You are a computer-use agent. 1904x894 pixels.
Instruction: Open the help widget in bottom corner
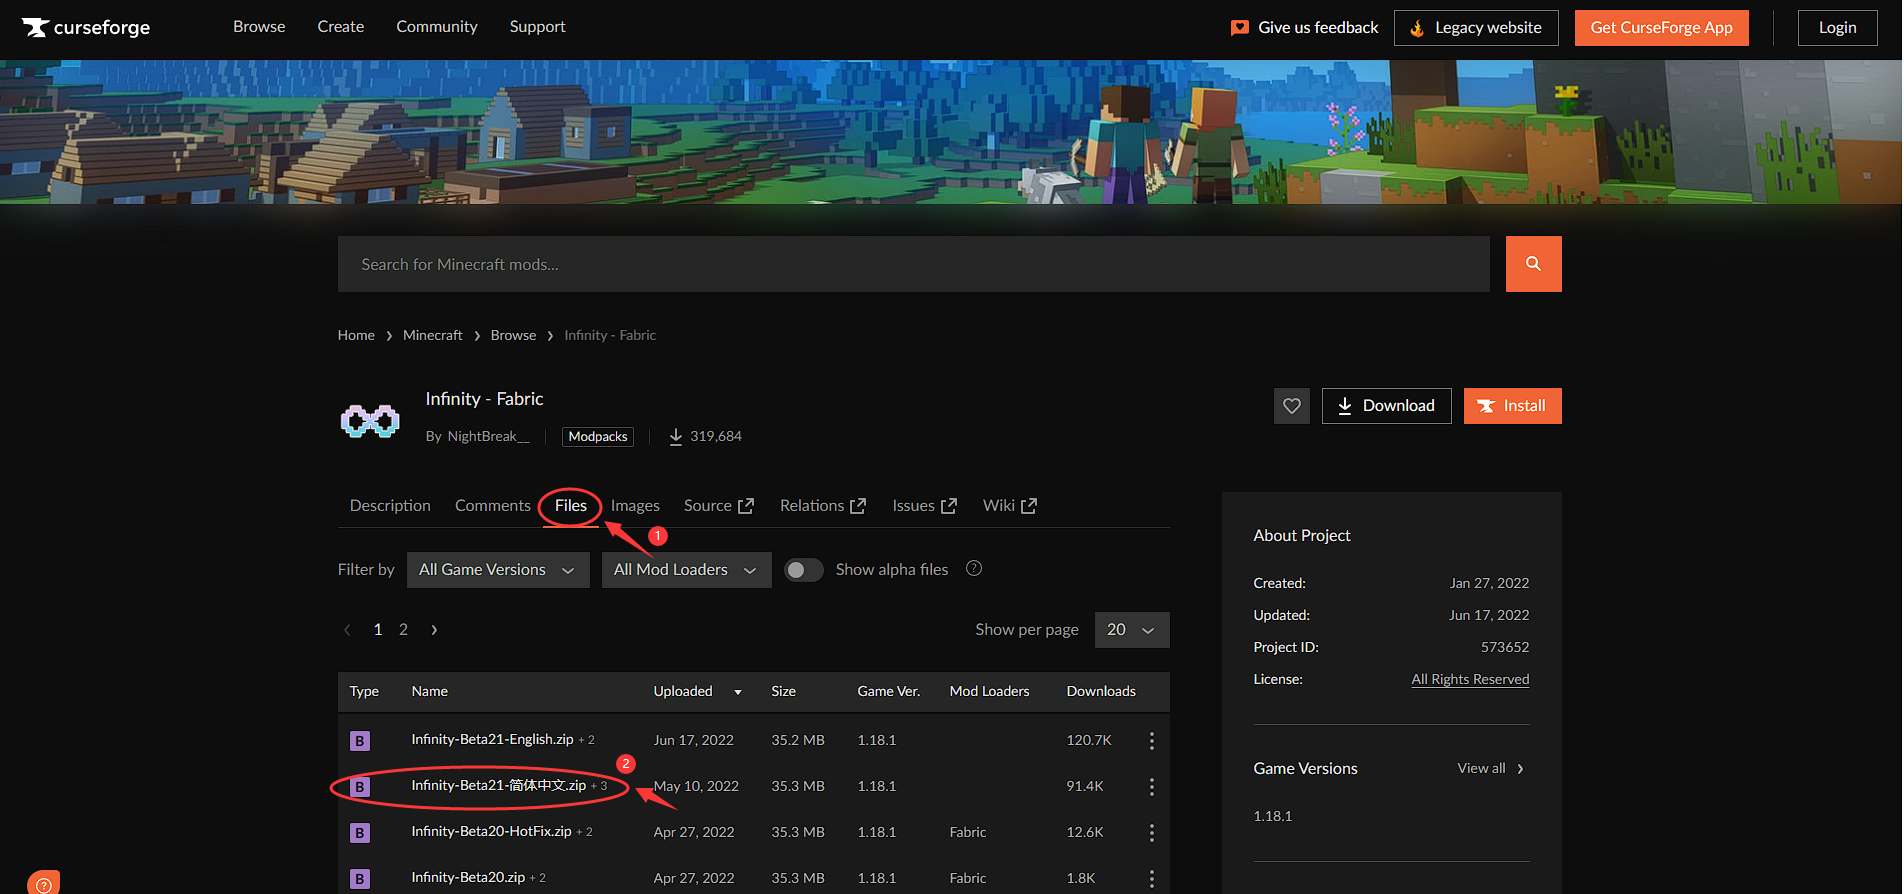point(43,883)
